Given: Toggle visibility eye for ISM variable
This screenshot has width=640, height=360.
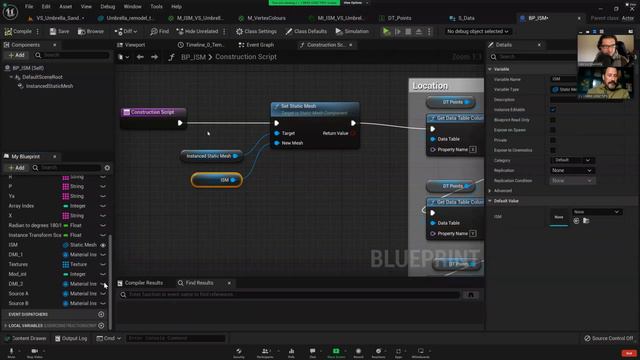Looking at the screenshot, I should pyautogui.click(x=103, y=245).
